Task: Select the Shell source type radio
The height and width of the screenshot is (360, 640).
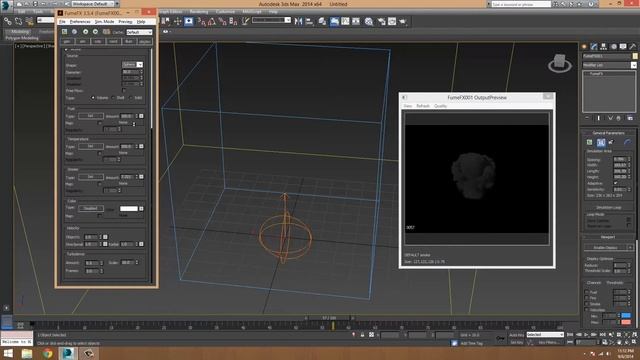Action: coord(113,98)
